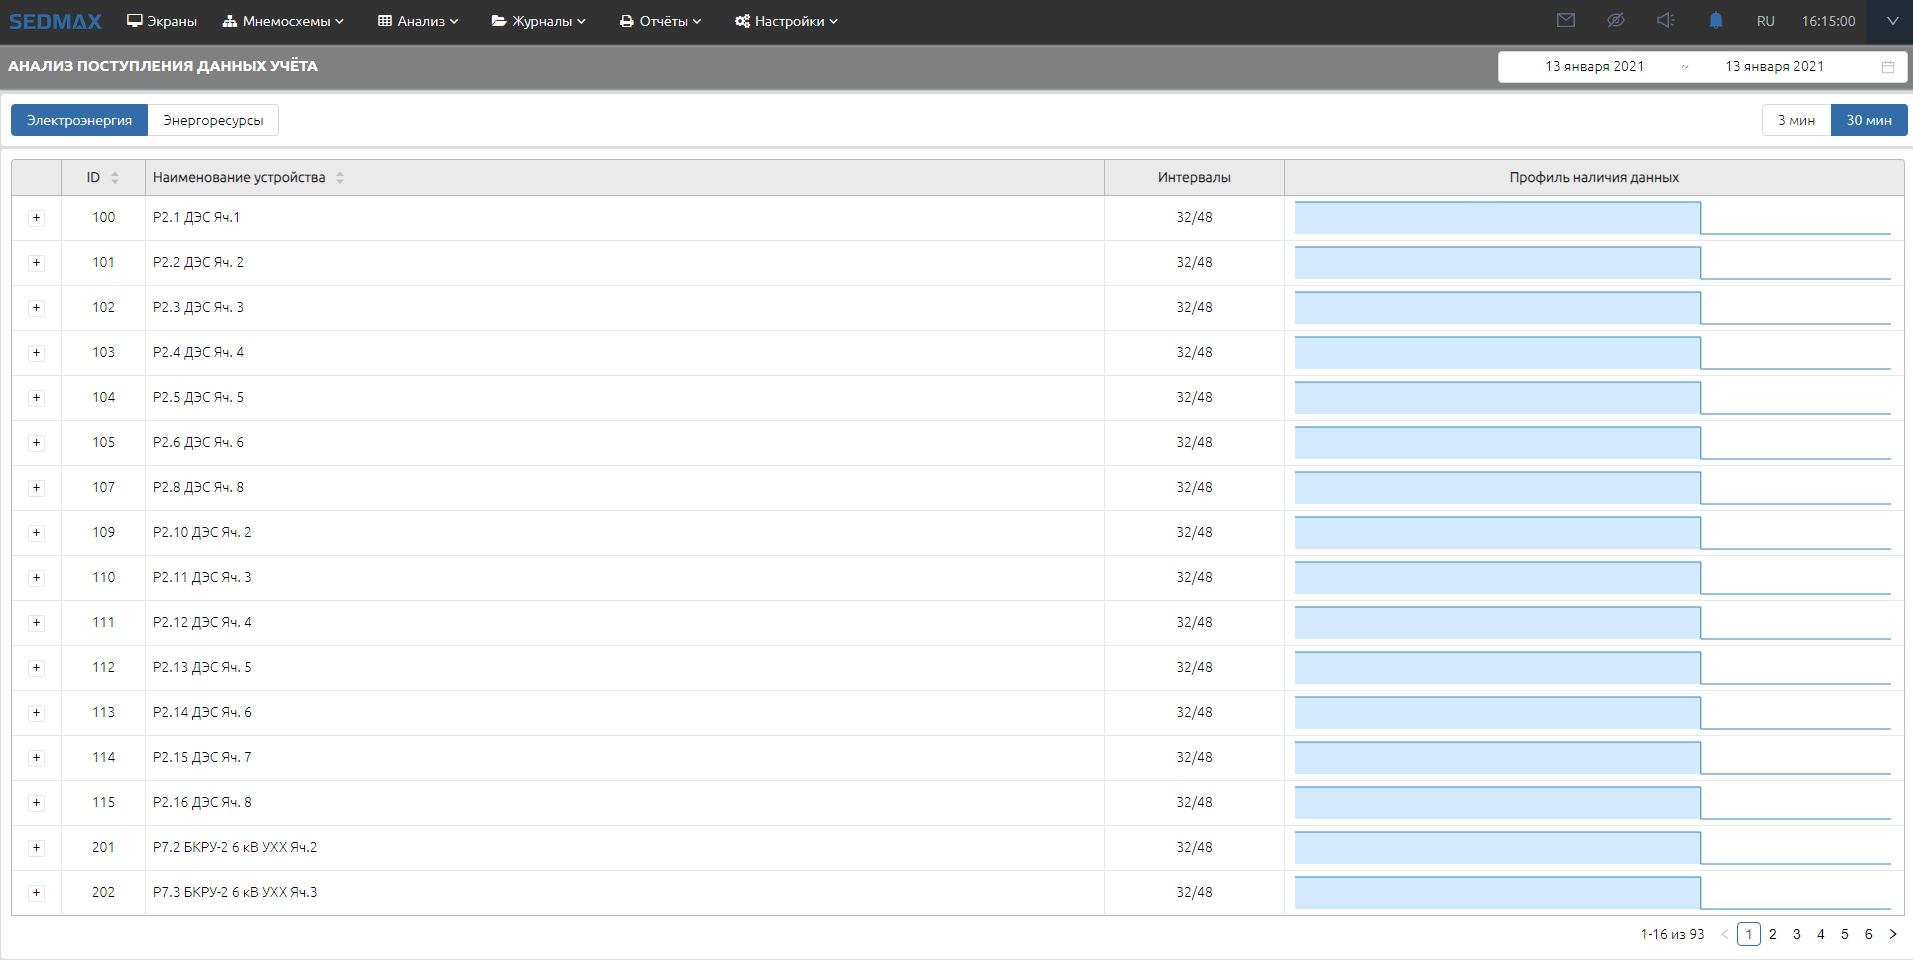Viewport: 1913px width, 960px height.
Task: Expand row with ID 202
Action: [x=37, y=893]
